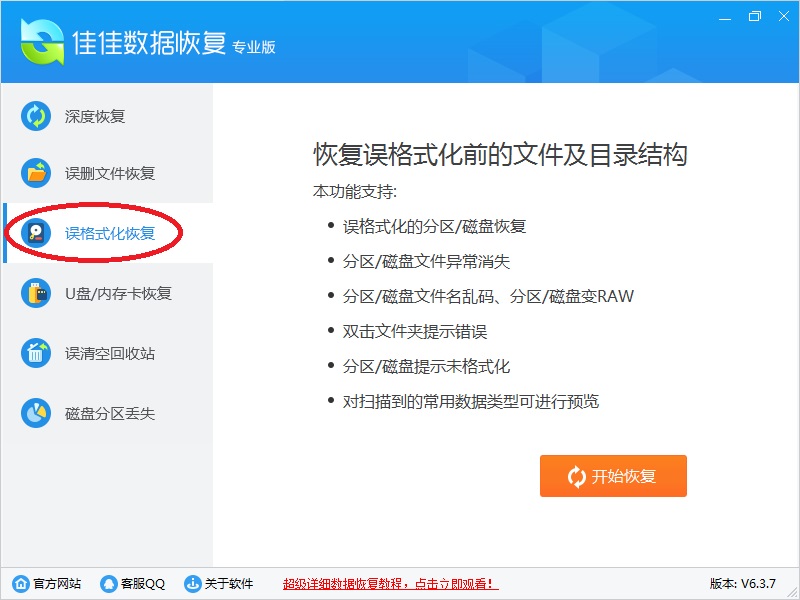The width and height of the screenshot is (800, 600).
Task: Click the 磁盘分区丢失 pie chart icon
Action: (x=36, y=413)
